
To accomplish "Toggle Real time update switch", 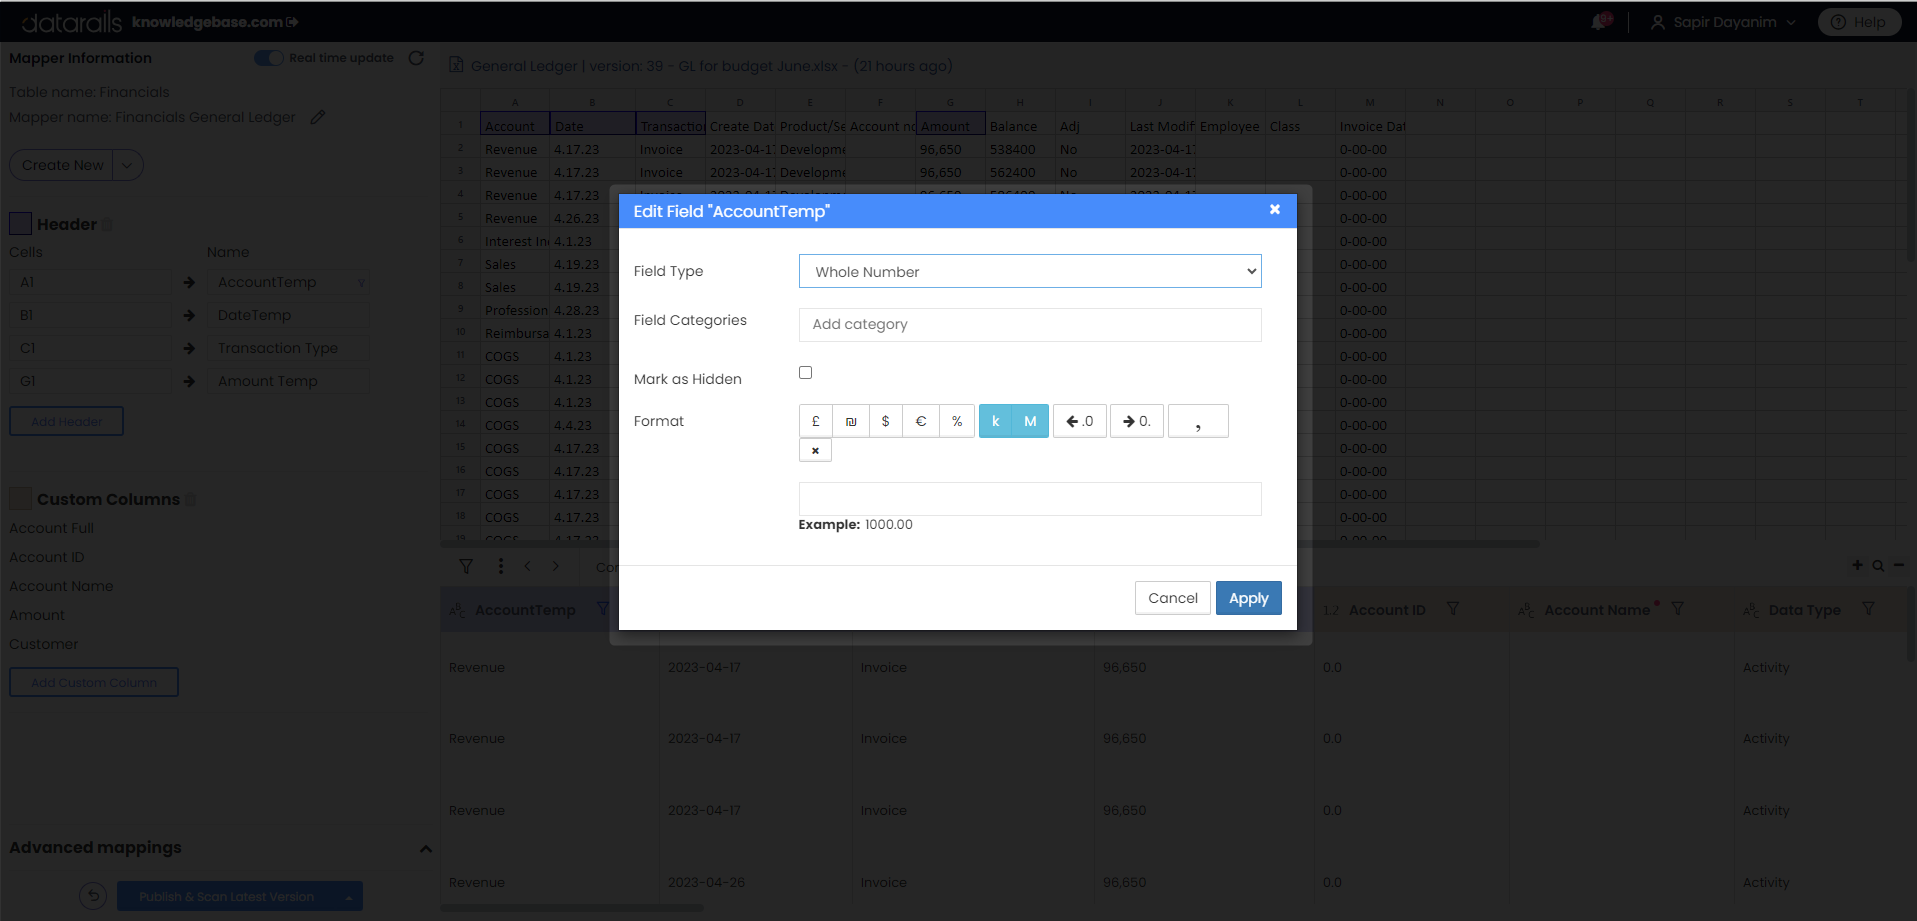I will pyautogui.click(x=268, y=58).
